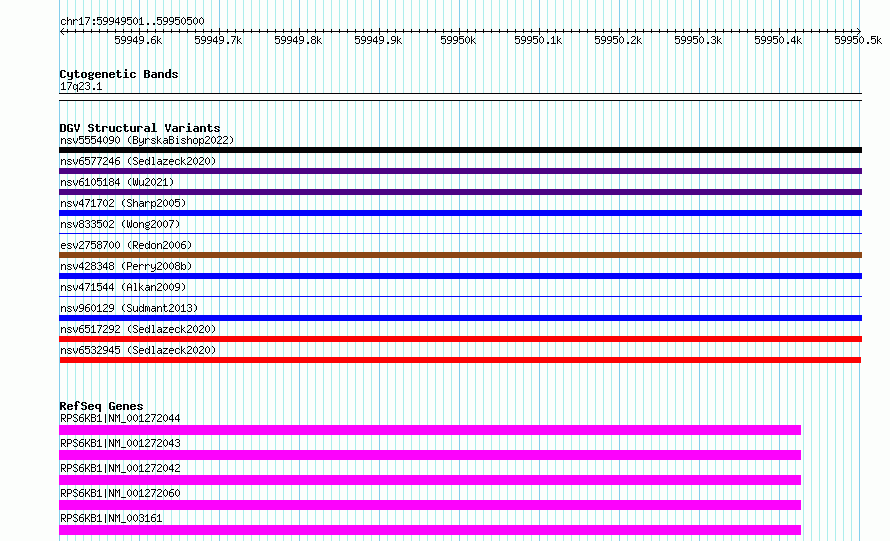Viewport: 890px width, 541px height.
Task: Click the 59950k ruler mark
Action: (458, 40)
